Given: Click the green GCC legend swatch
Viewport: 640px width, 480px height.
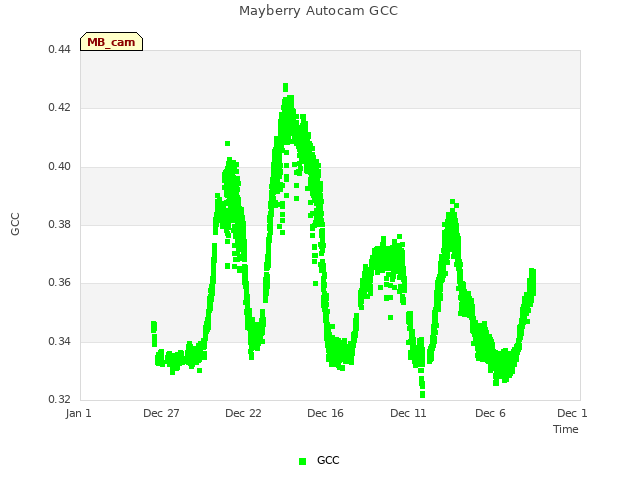Looking at the screenshot, I should [302, 461].
